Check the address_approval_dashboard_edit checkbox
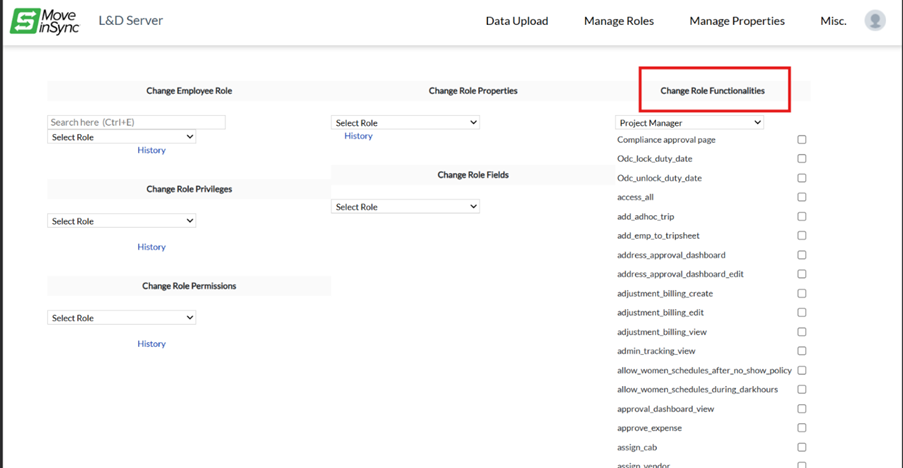This screenshot has height=468, width=903. [802, 274]
